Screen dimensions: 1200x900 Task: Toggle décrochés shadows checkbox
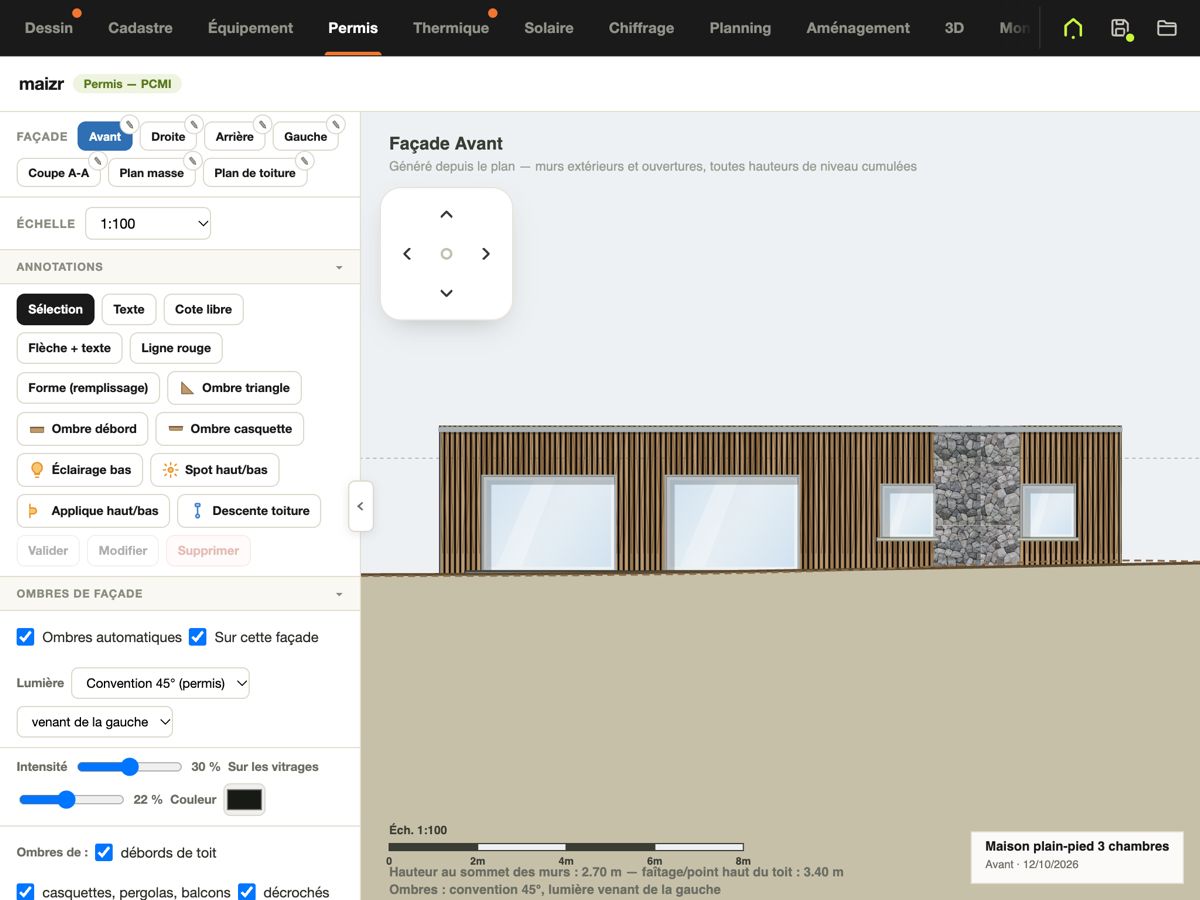click(x=247, y=892)
